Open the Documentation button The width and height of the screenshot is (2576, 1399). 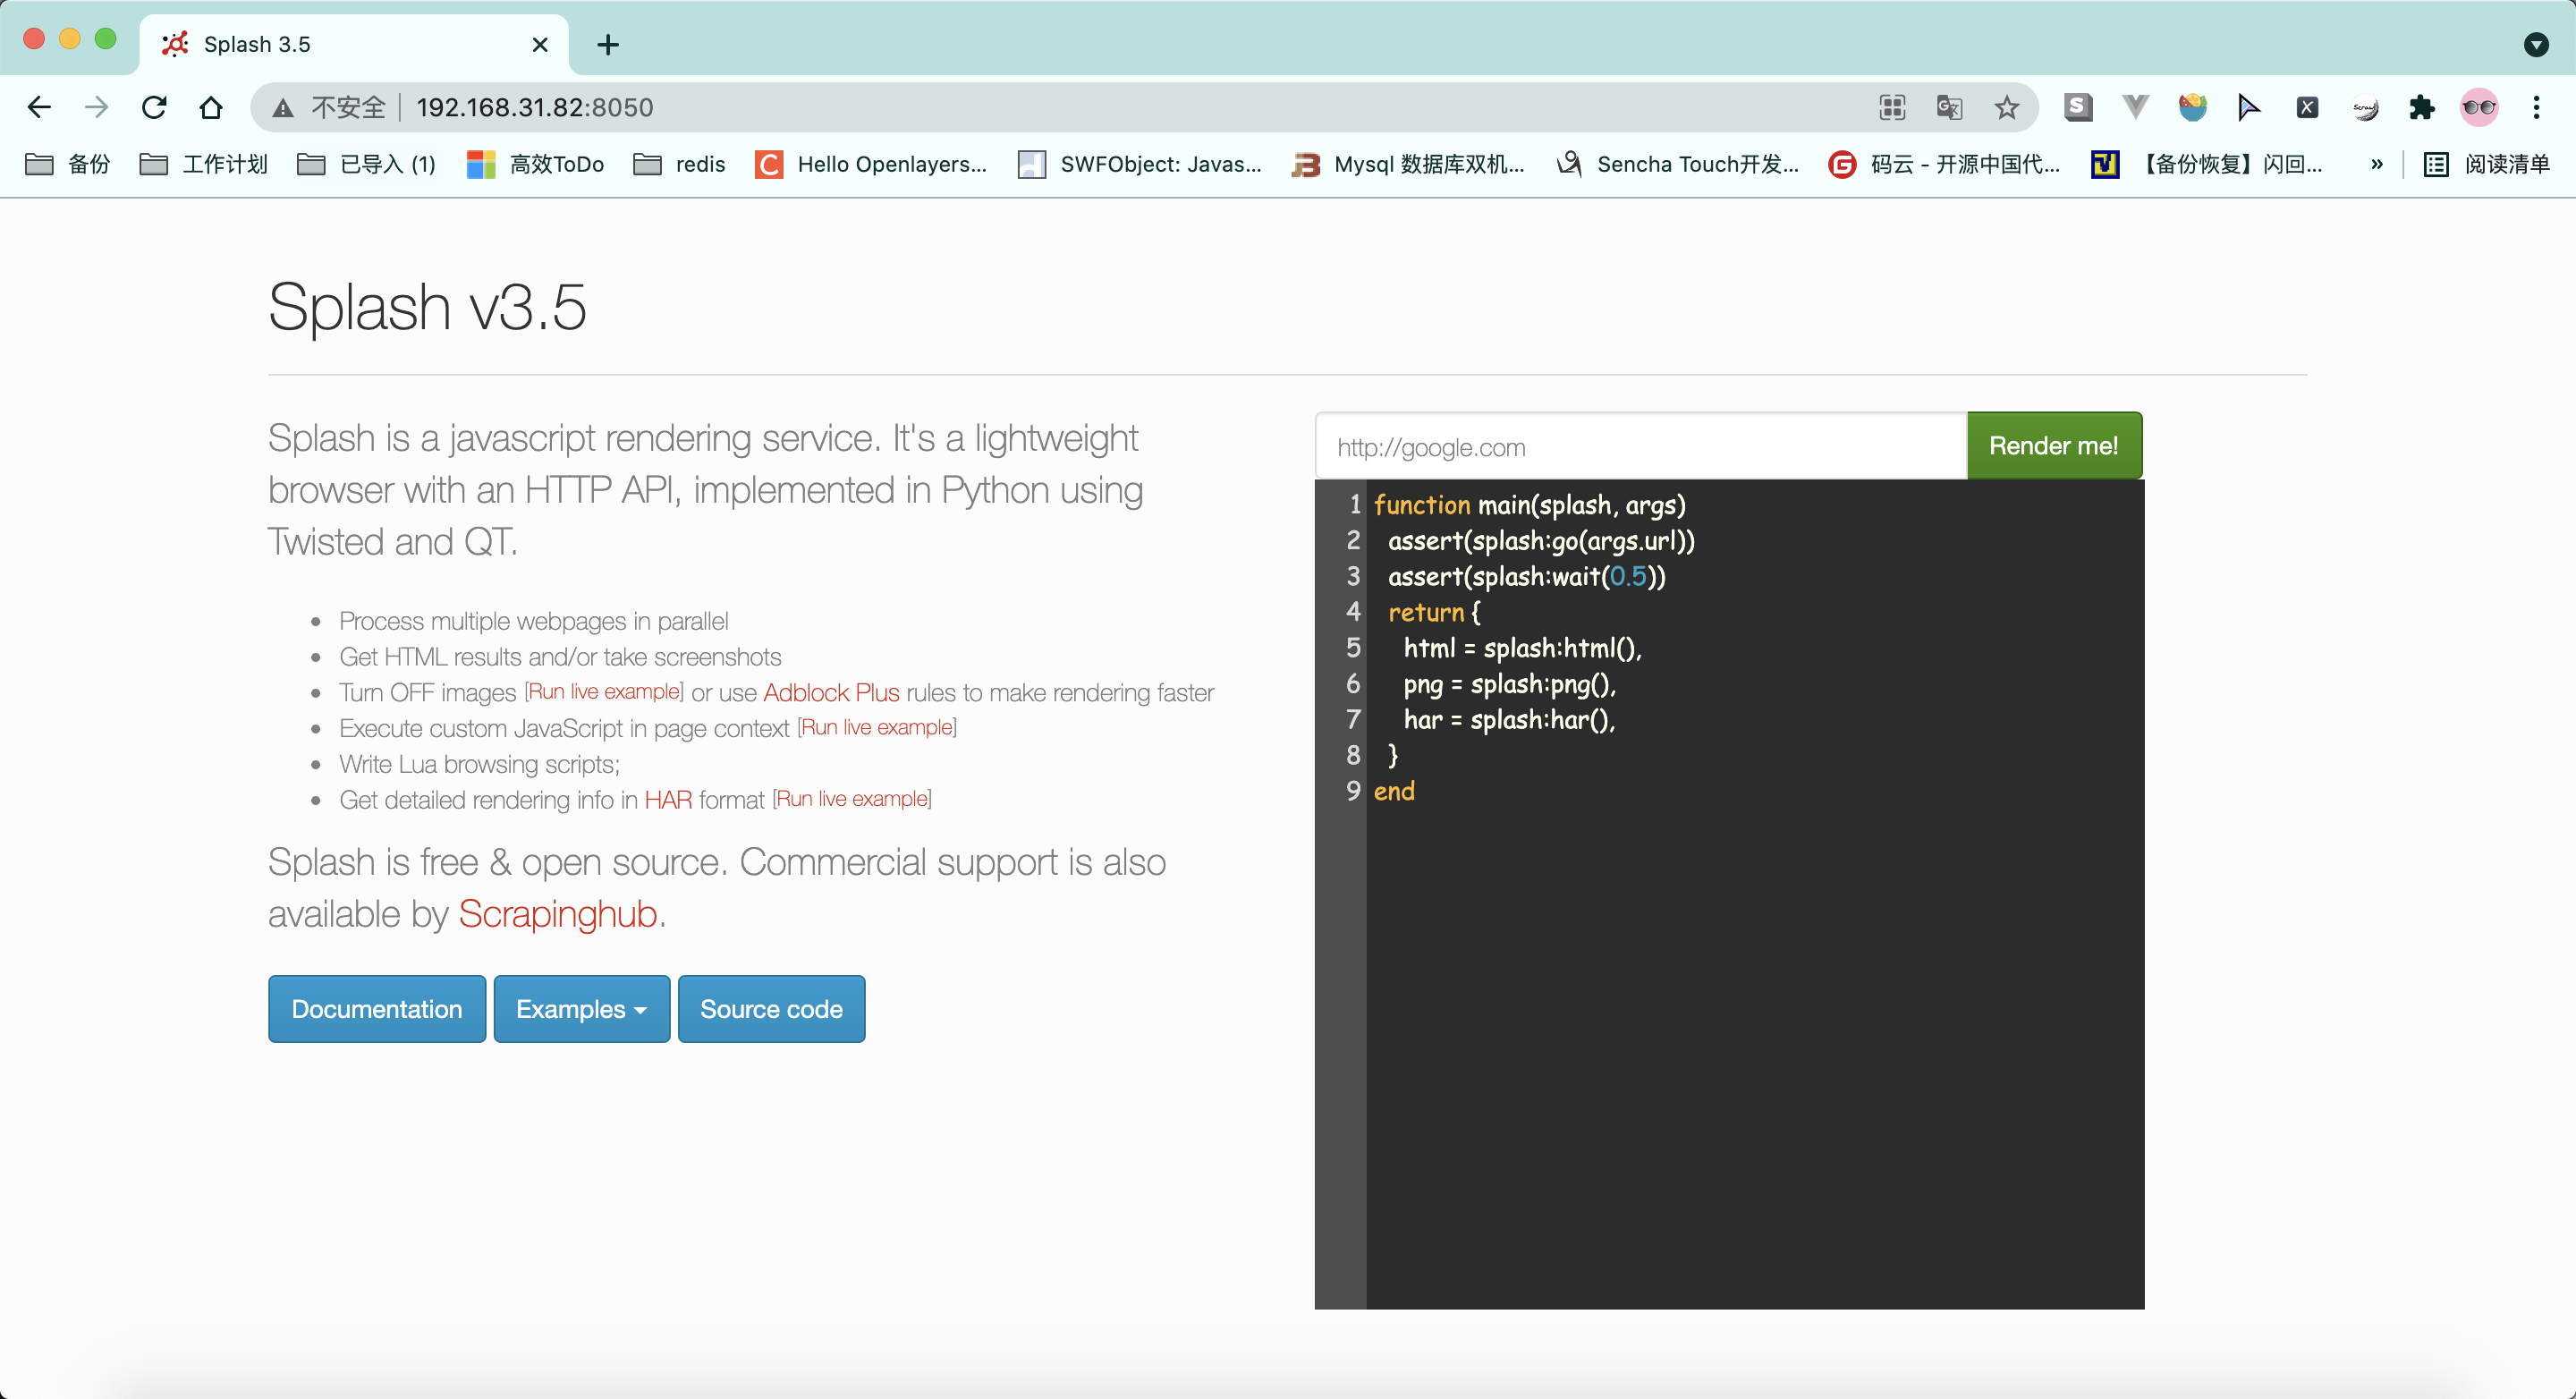point(377,1009)
